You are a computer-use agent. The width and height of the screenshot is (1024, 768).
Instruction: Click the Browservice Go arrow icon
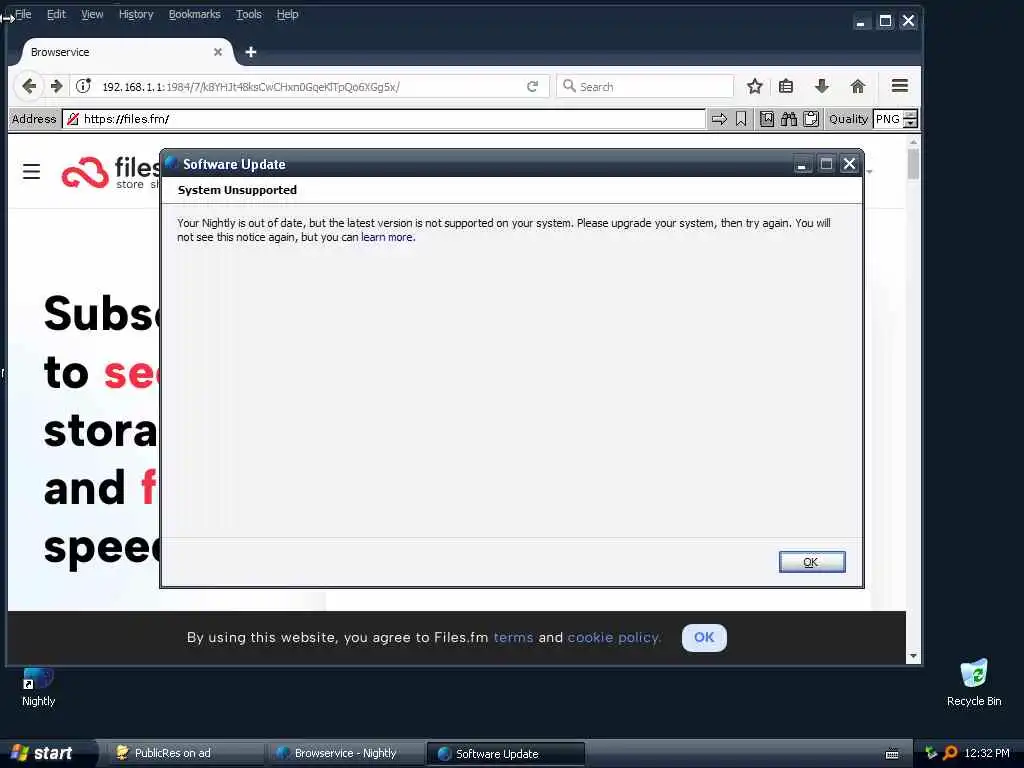(x=719, y=119)
